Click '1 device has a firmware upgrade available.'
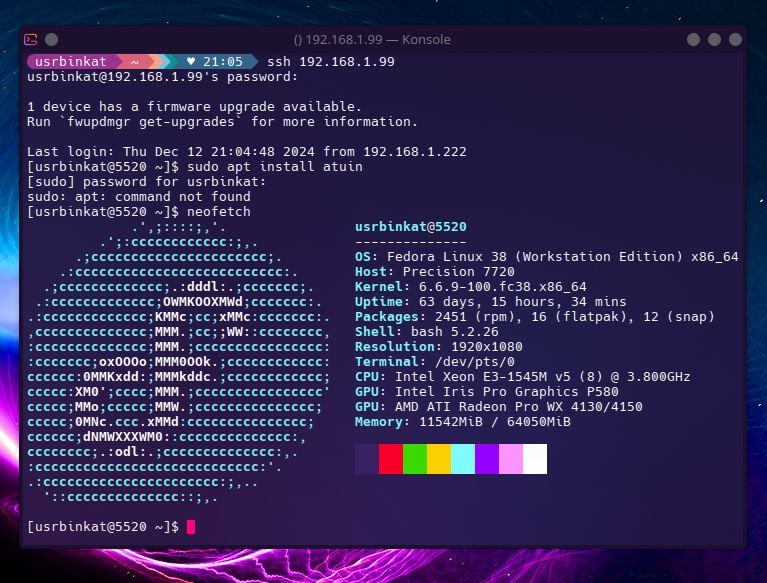 194,107
